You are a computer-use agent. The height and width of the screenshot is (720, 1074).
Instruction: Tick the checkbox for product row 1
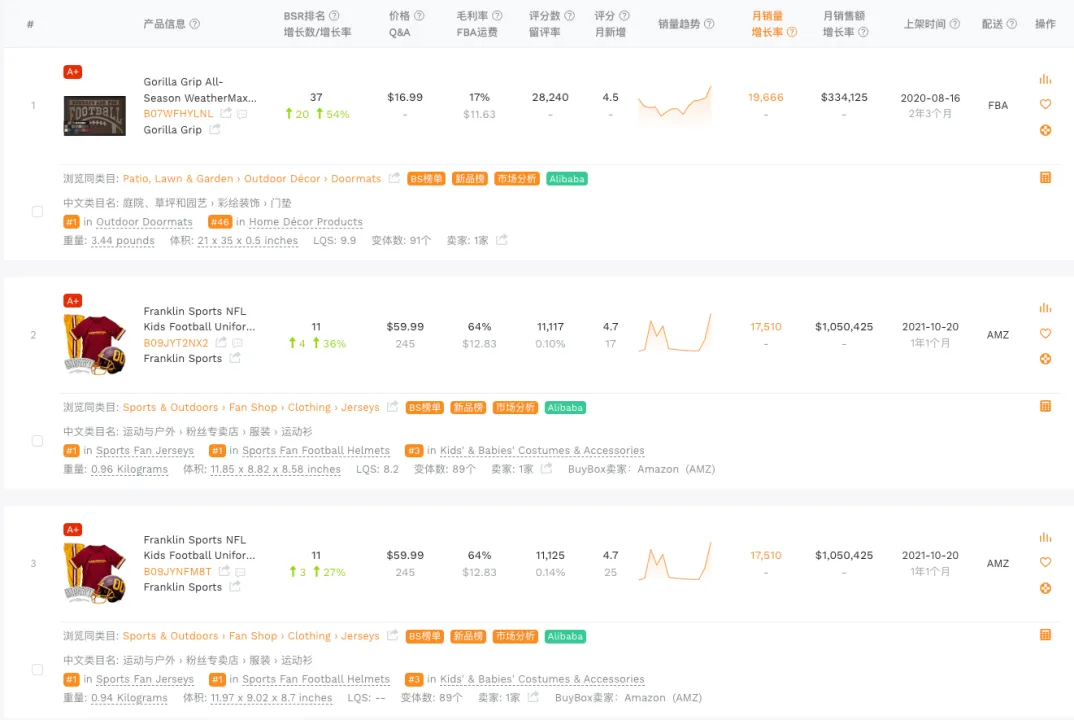tap(38, 212)
